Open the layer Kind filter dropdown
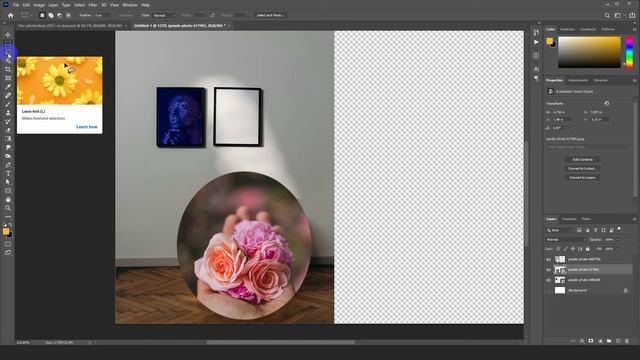640x360 pixels. pos(560,230)
